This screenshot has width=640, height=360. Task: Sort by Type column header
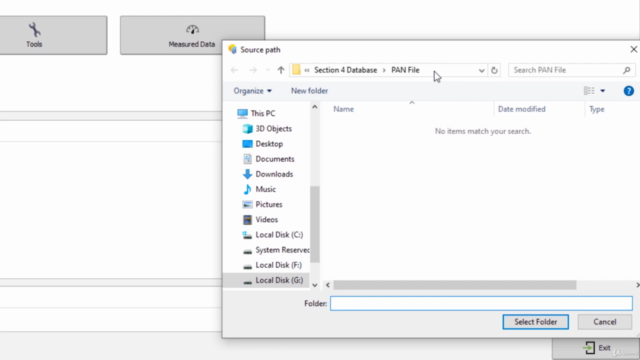[x=596, y=109]
